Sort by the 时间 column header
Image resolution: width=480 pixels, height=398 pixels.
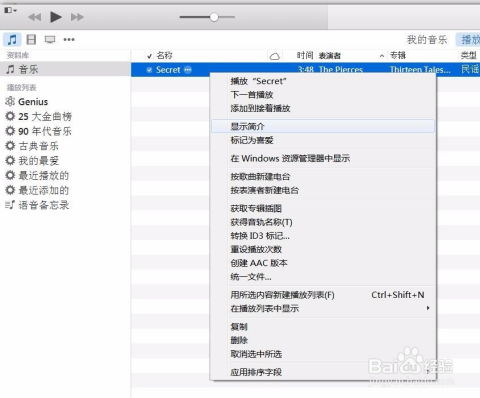click(x=305, y=55)
